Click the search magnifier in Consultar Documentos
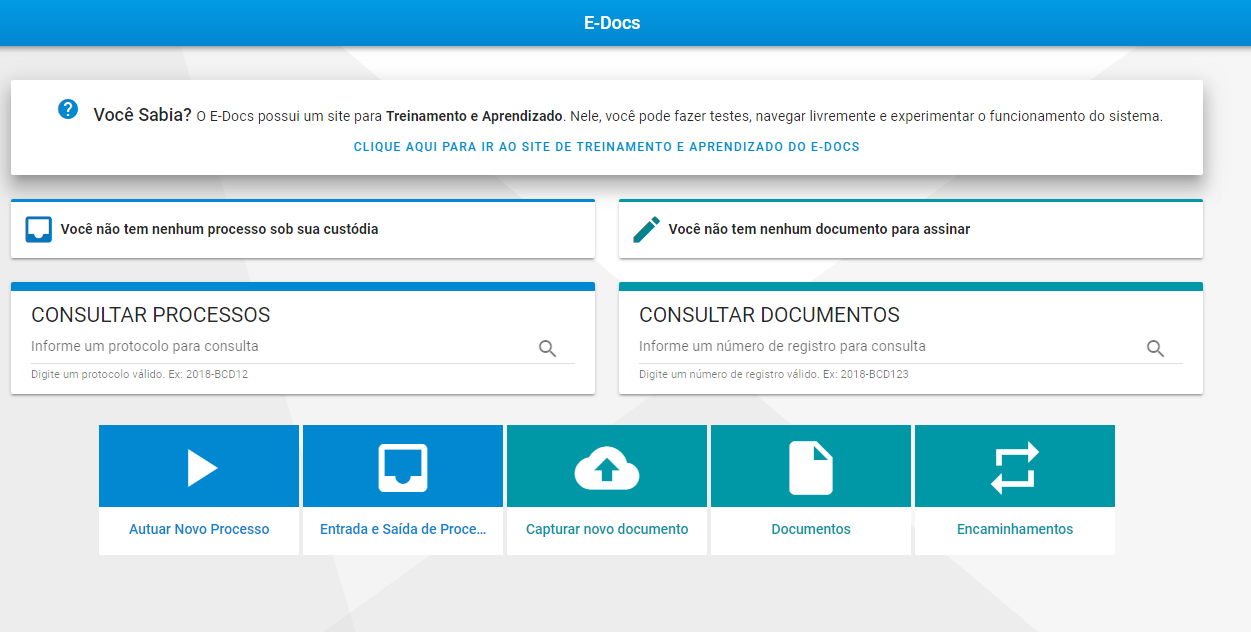Viewport: 1251px width, 632px height. click(x=1156, y=348)
